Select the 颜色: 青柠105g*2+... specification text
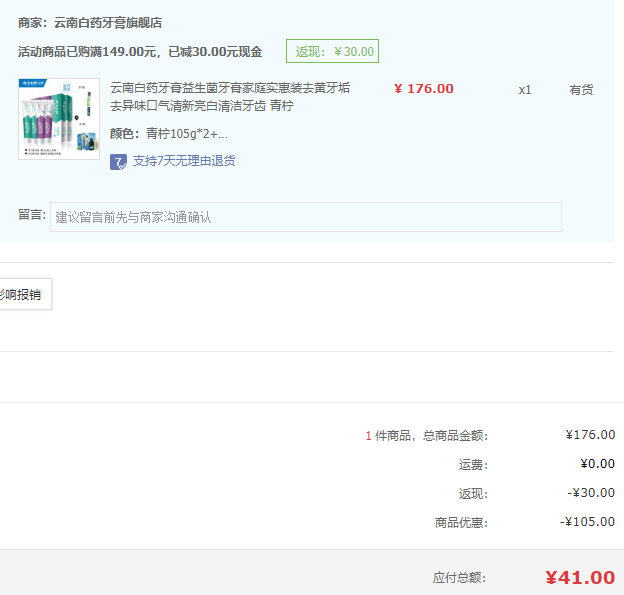 click(169, 134)
